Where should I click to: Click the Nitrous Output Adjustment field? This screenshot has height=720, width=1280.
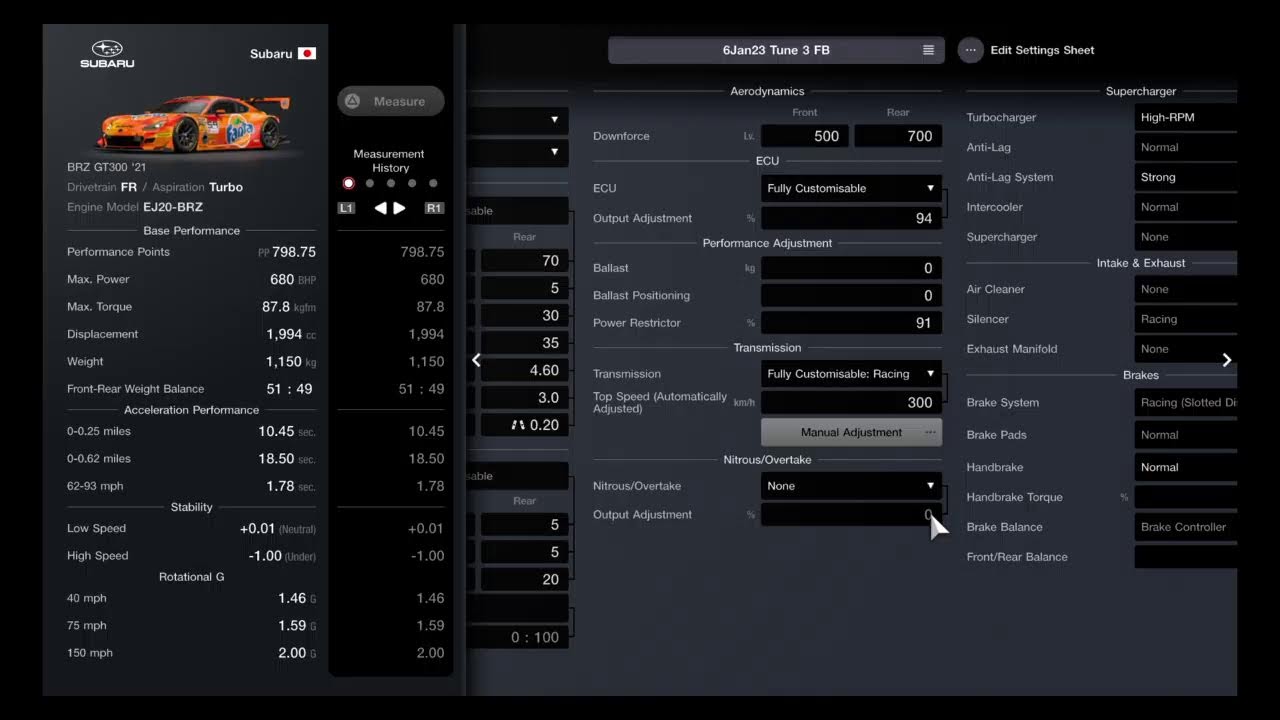851,515
